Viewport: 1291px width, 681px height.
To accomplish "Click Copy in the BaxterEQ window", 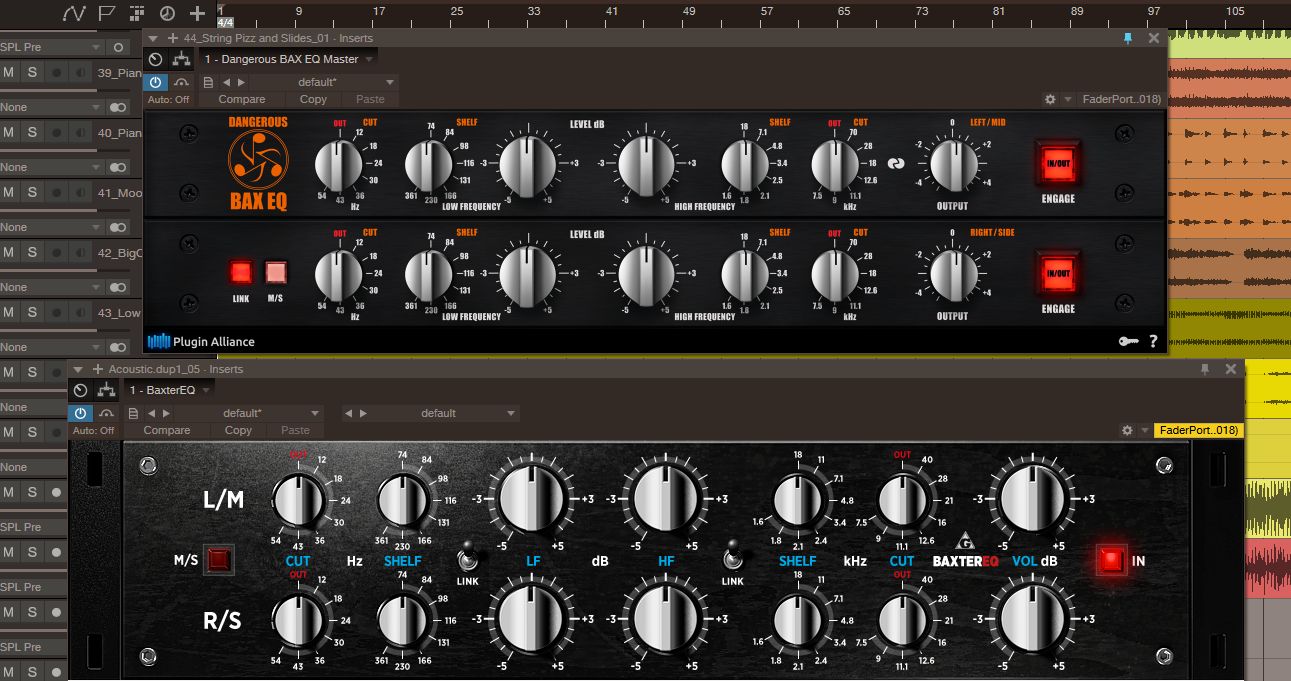I will point(238,430).
